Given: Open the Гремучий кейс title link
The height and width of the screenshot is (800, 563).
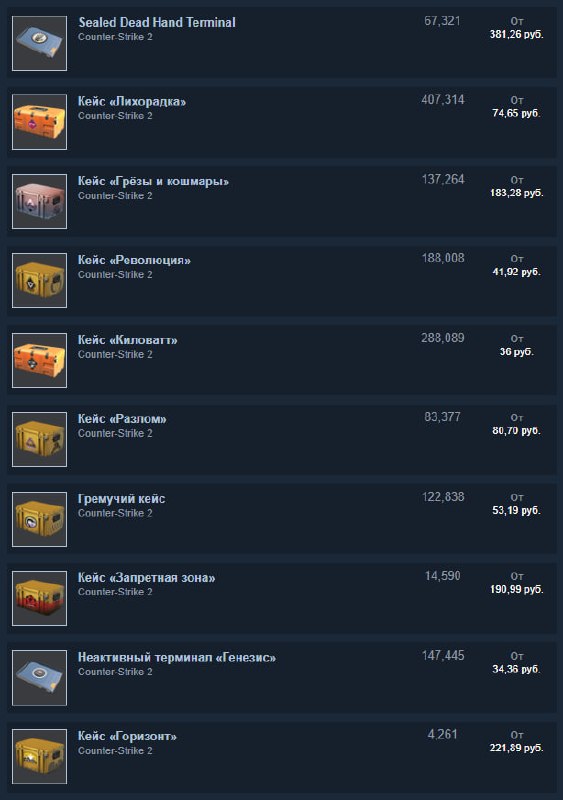Looking at the screenshot, I should 121,499.
